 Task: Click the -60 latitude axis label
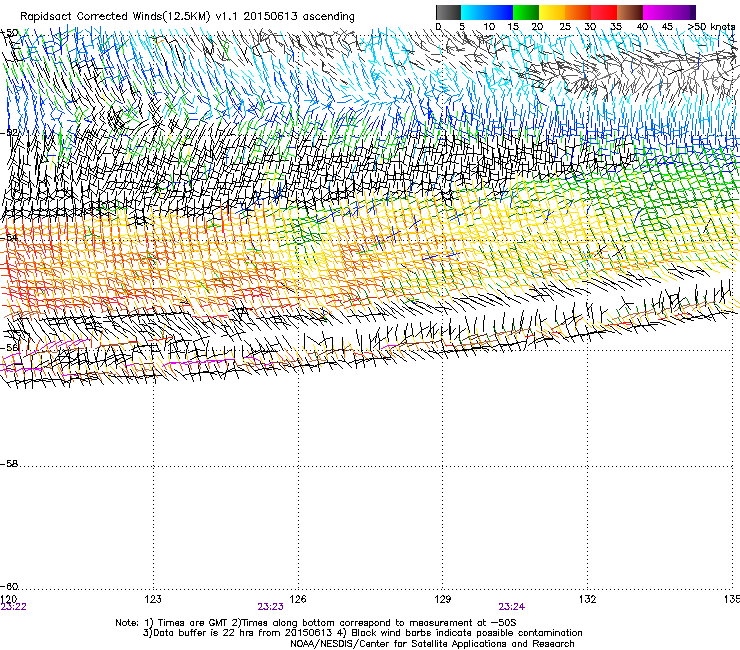pos(9,587)
